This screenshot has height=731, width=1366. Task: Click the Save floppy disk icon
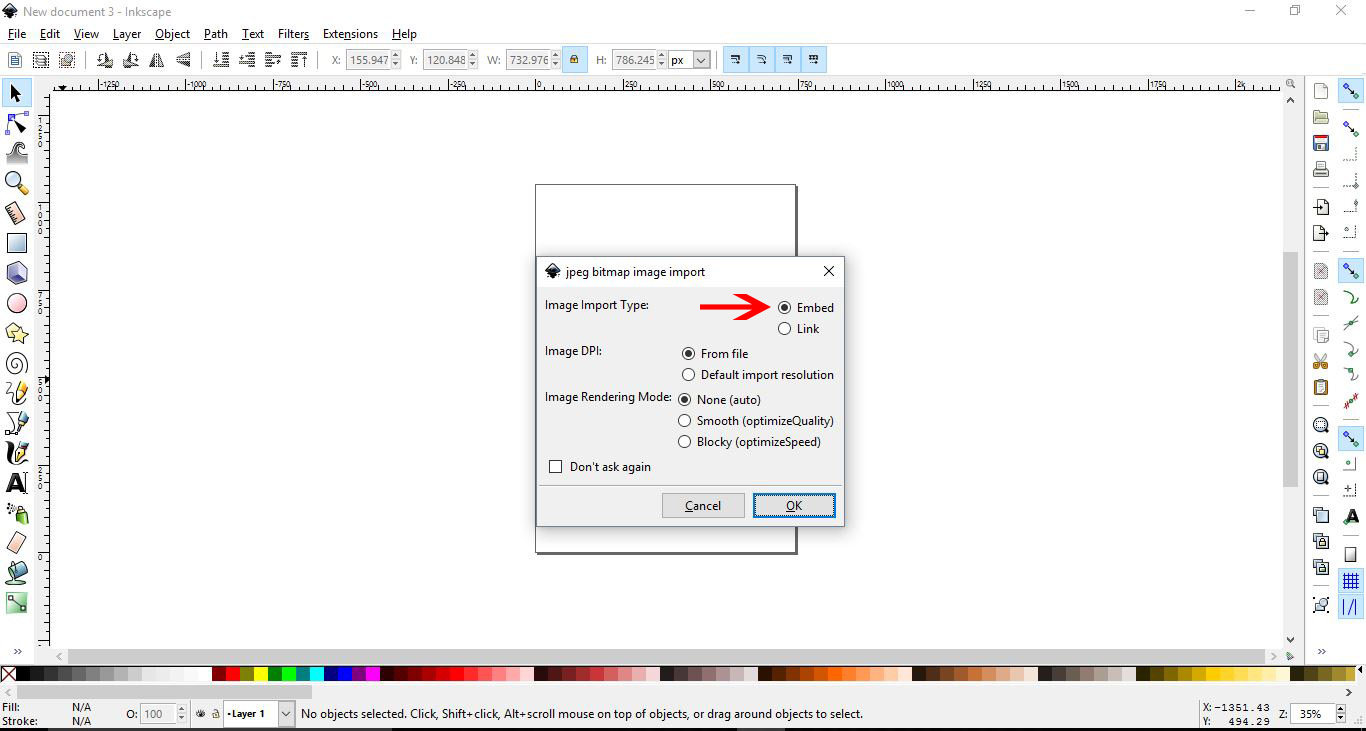click(x=1321, y=143)
